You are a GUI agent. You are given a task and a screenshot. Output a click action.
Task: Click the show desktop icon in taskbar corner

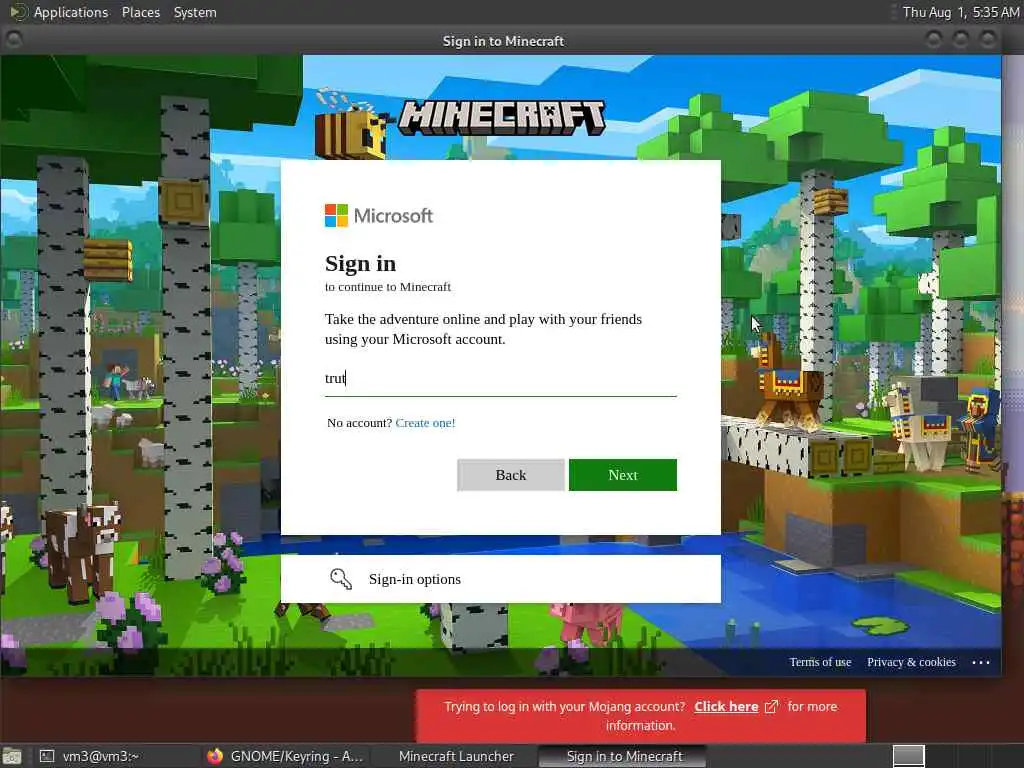coord(11,756)
